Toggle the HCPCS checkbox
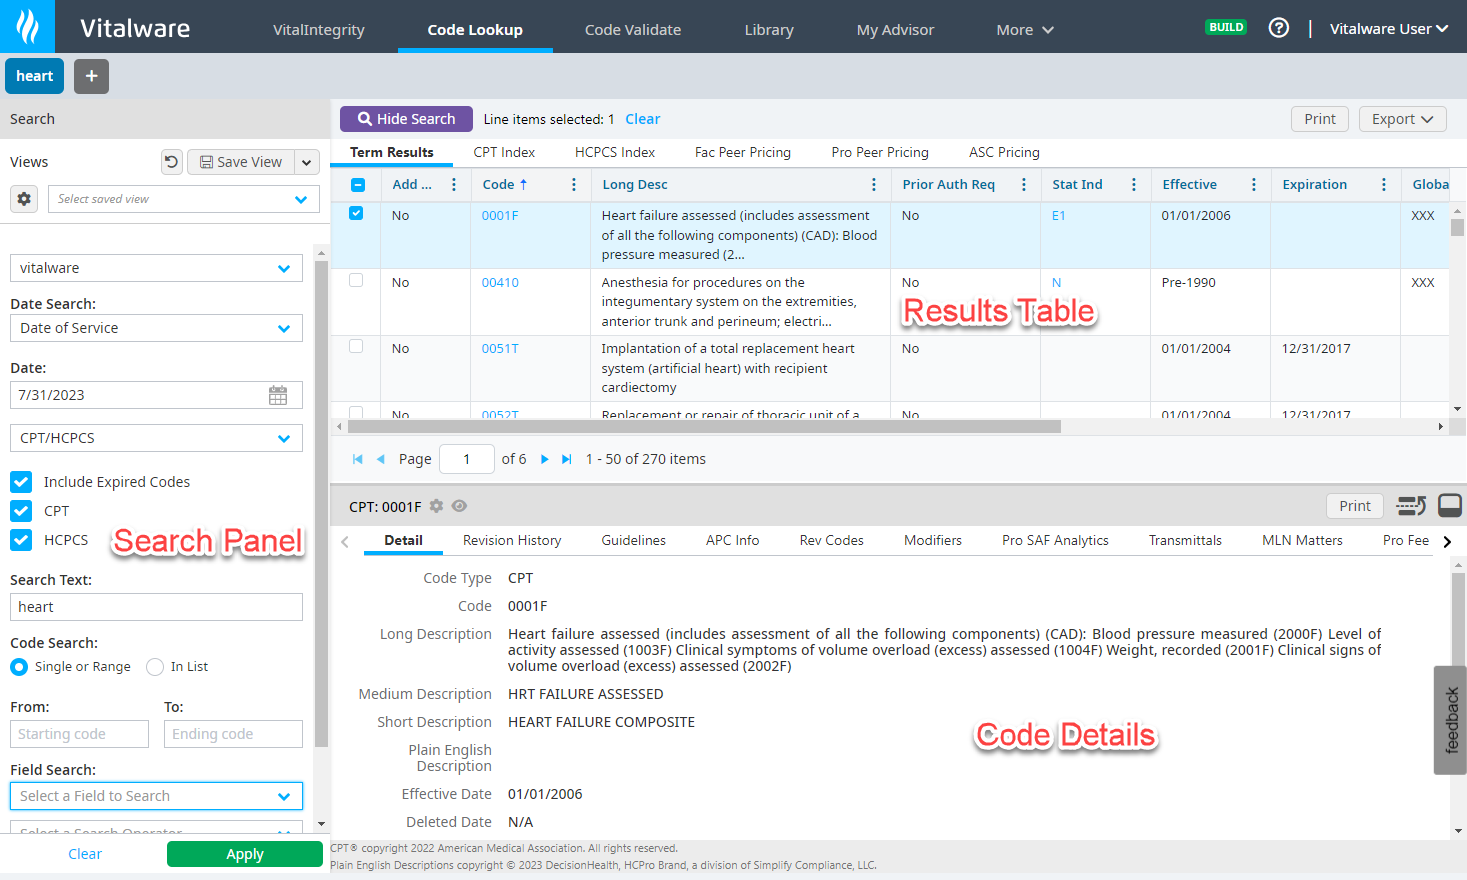This screenshot has width=1467, height=880. point(21,540)
